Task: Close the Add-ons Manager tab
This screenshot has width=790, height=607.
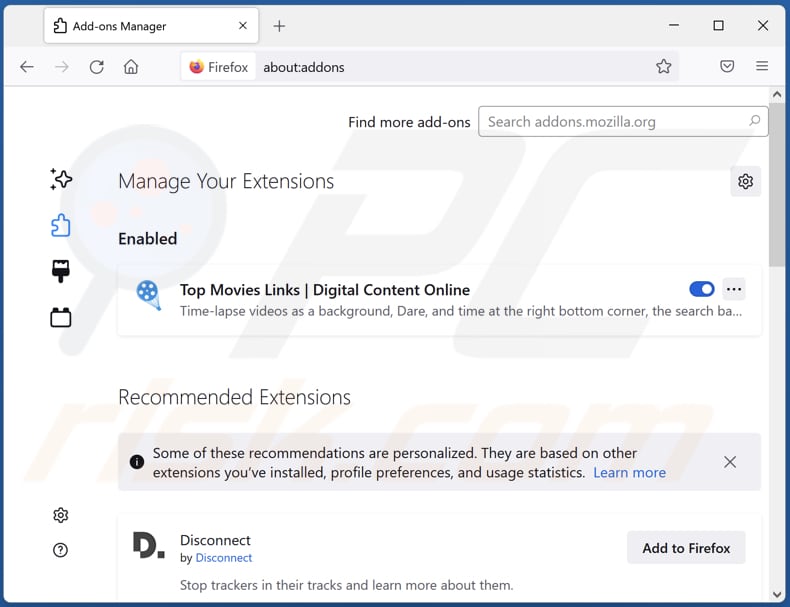Action: click(x=243, y=26)
